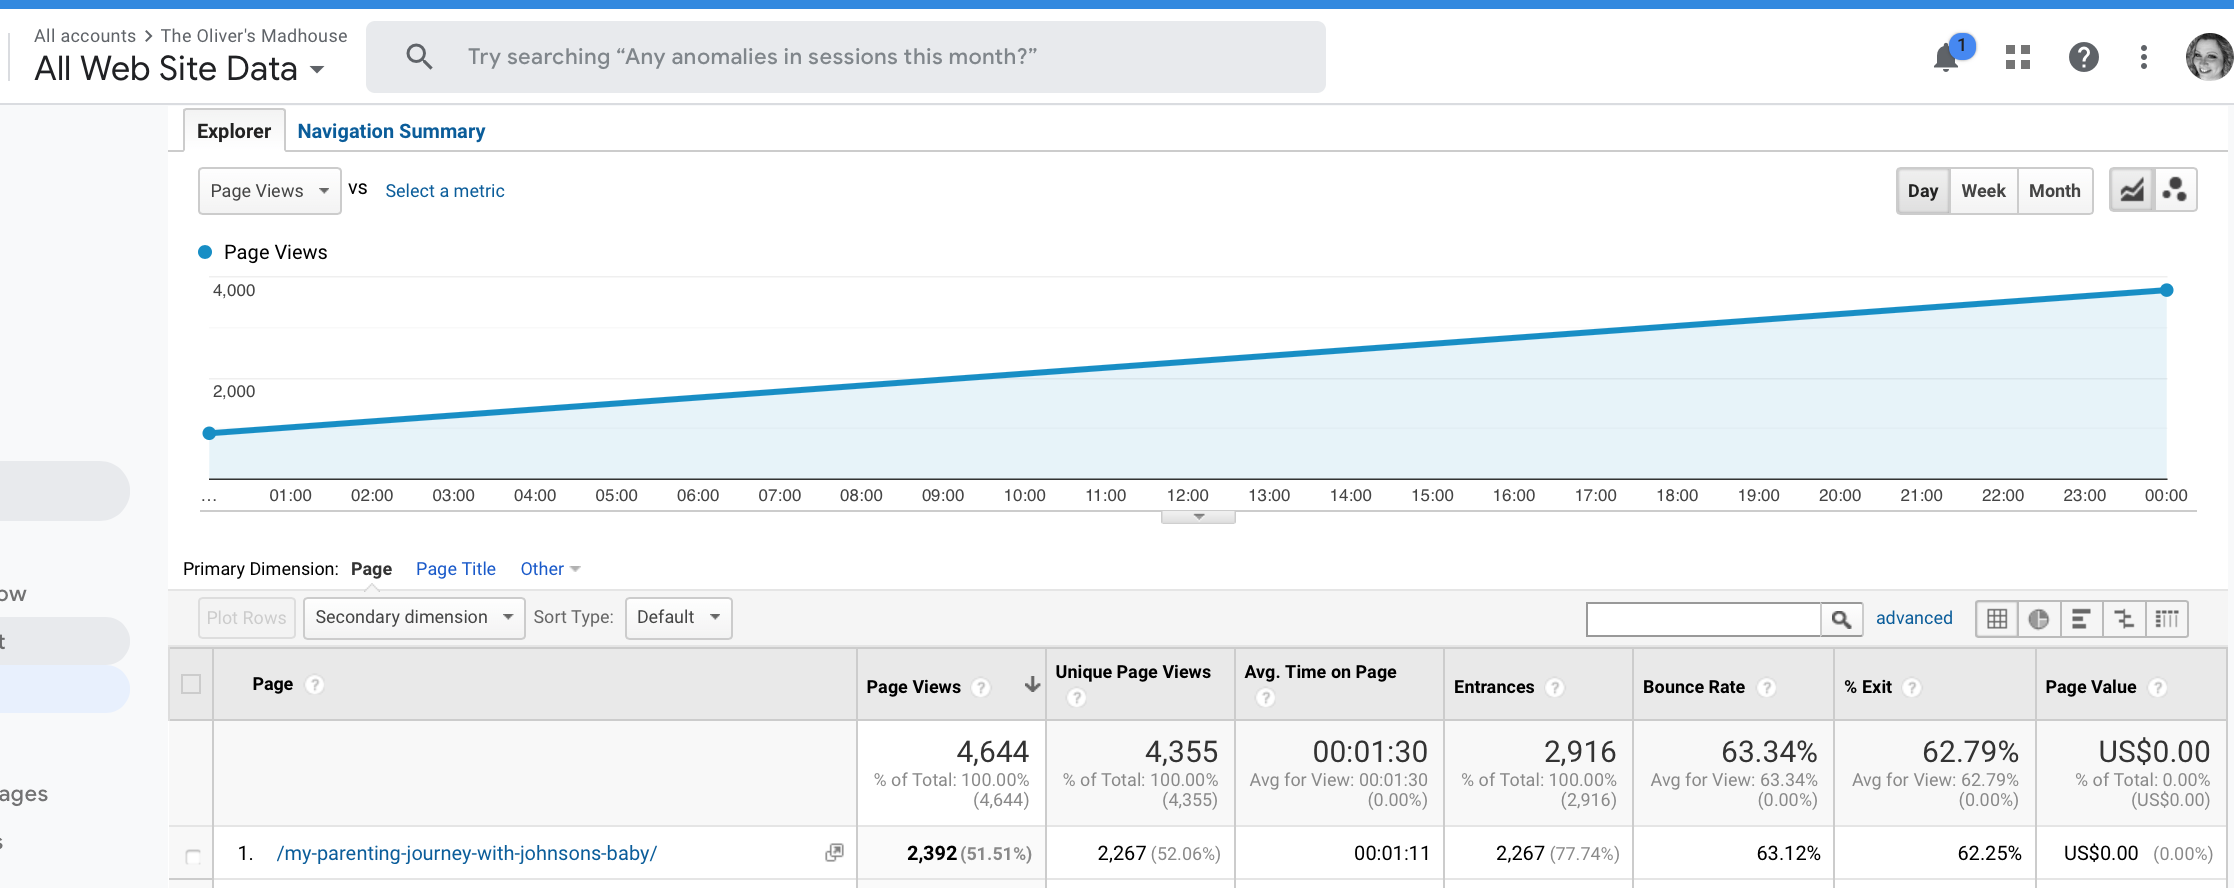Open the Google apps grid

tap(2018, 58)
